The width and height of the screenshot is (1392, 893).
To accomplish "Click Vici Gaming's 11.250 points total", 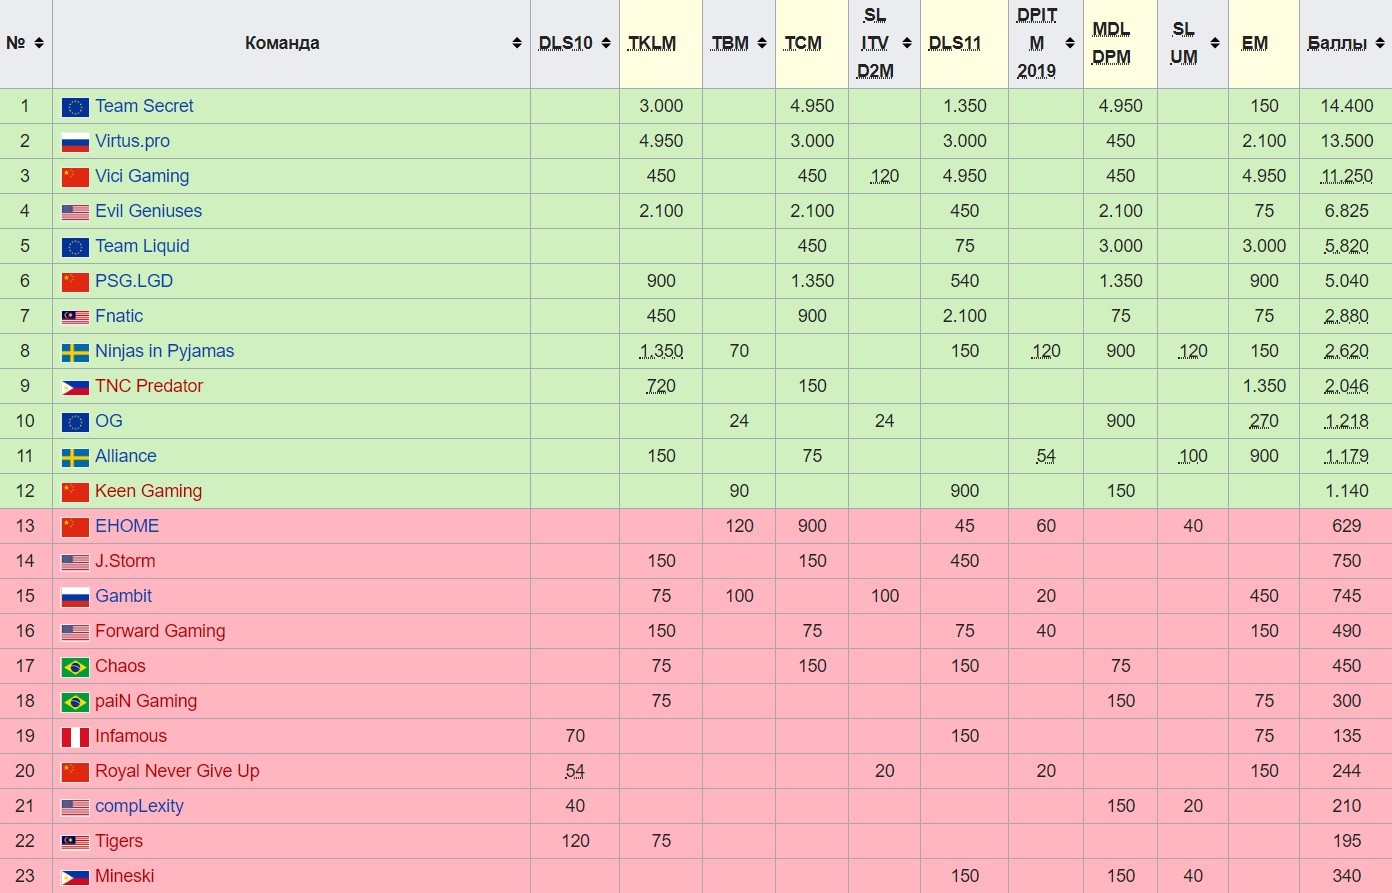I will pyautogui.click(x=1346, y=176).
